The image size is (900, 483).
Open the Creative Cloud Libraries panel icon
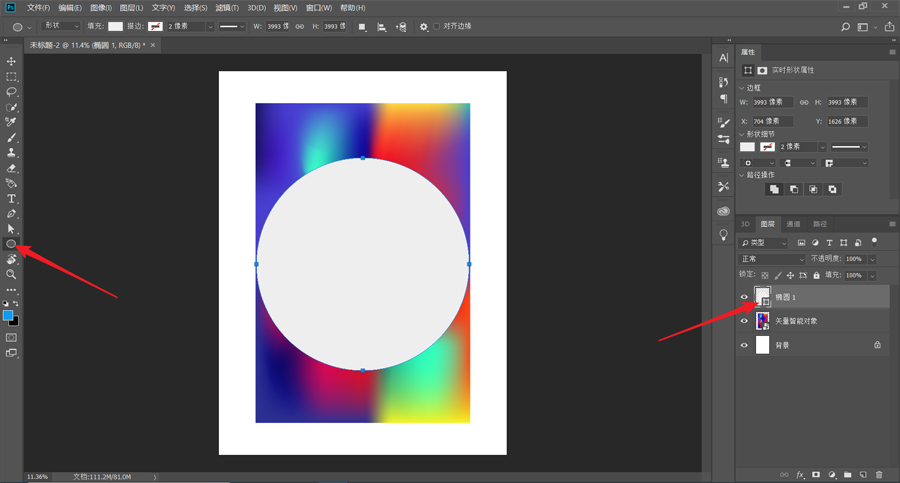(723, 211)
